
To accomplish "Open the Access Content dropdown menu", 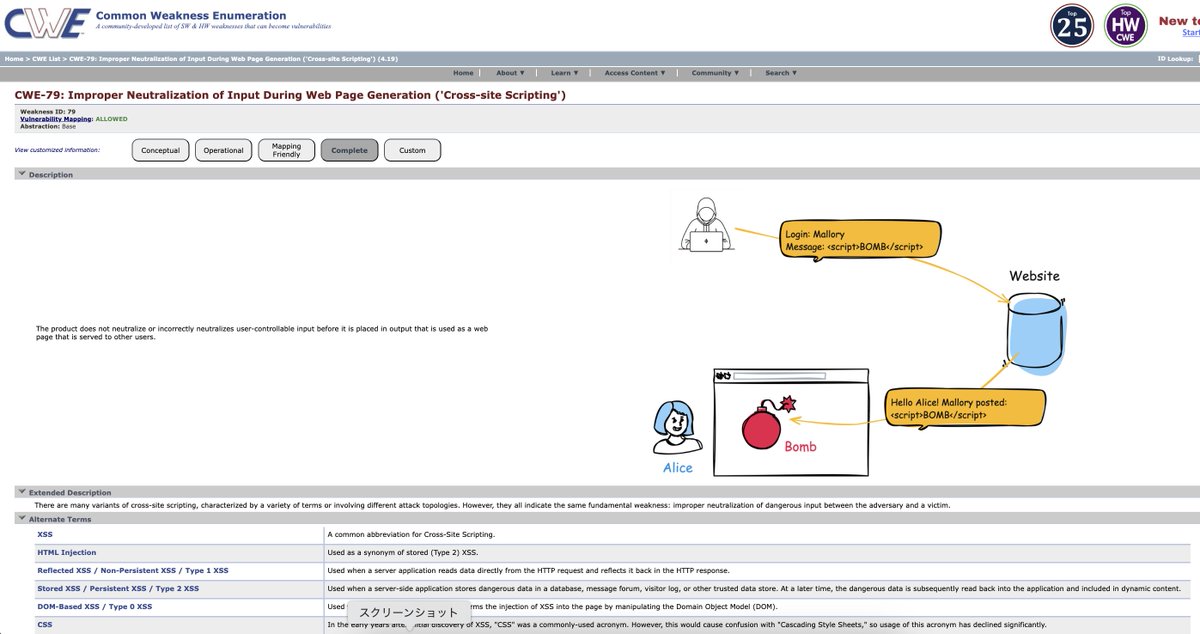I will [635, 73].
